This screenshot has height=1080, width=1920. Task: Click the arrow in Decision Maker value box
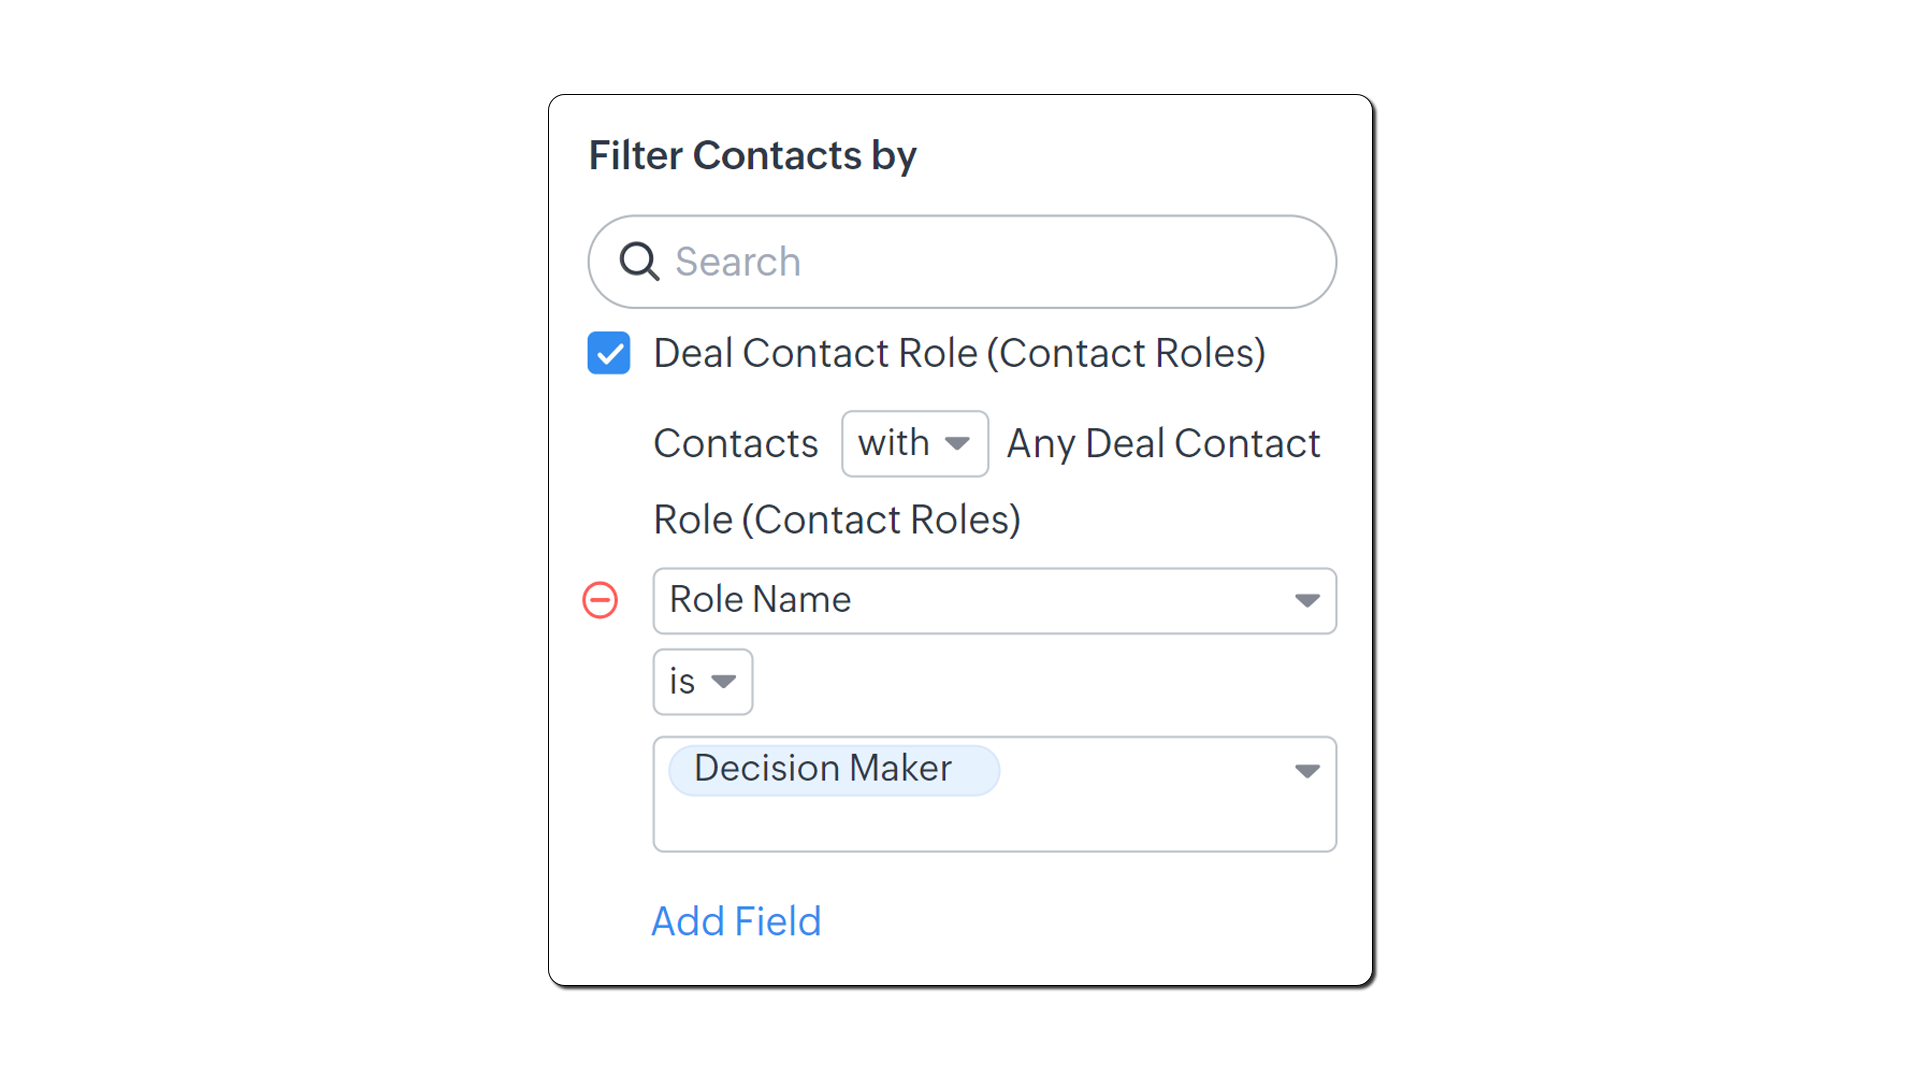tap(1306, 771)
